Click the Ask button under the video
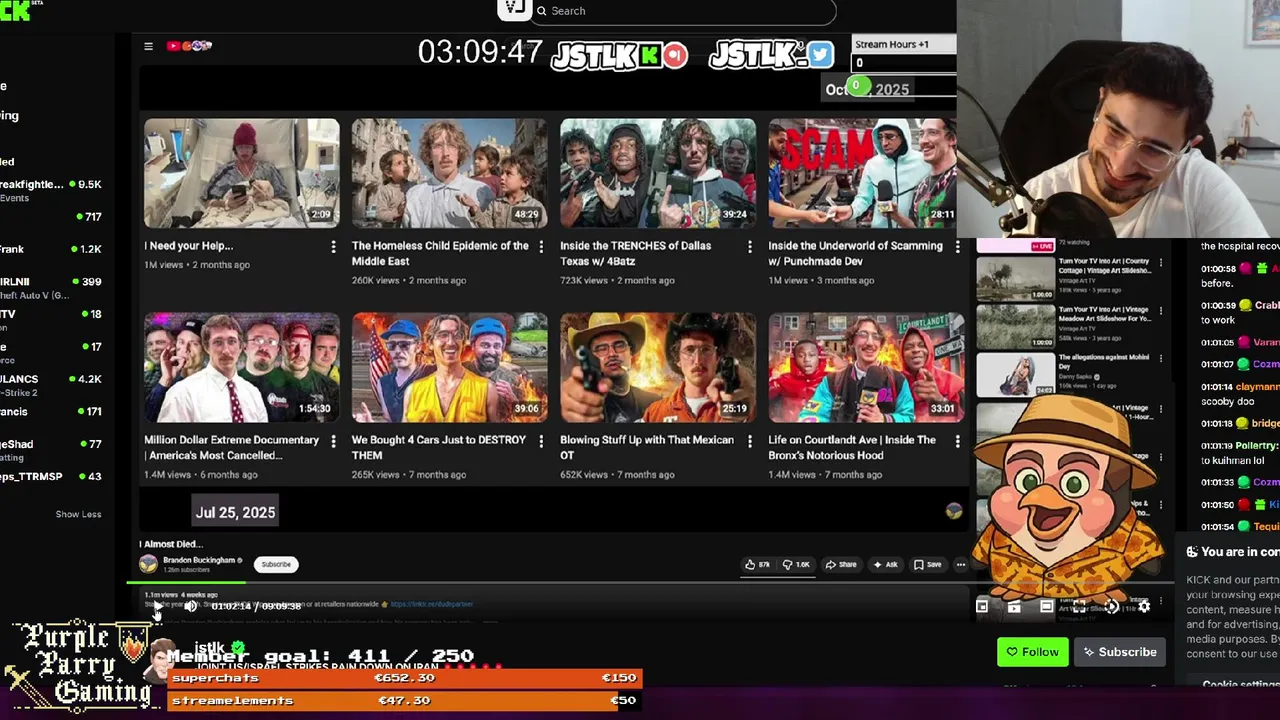 tap(885, 564)
